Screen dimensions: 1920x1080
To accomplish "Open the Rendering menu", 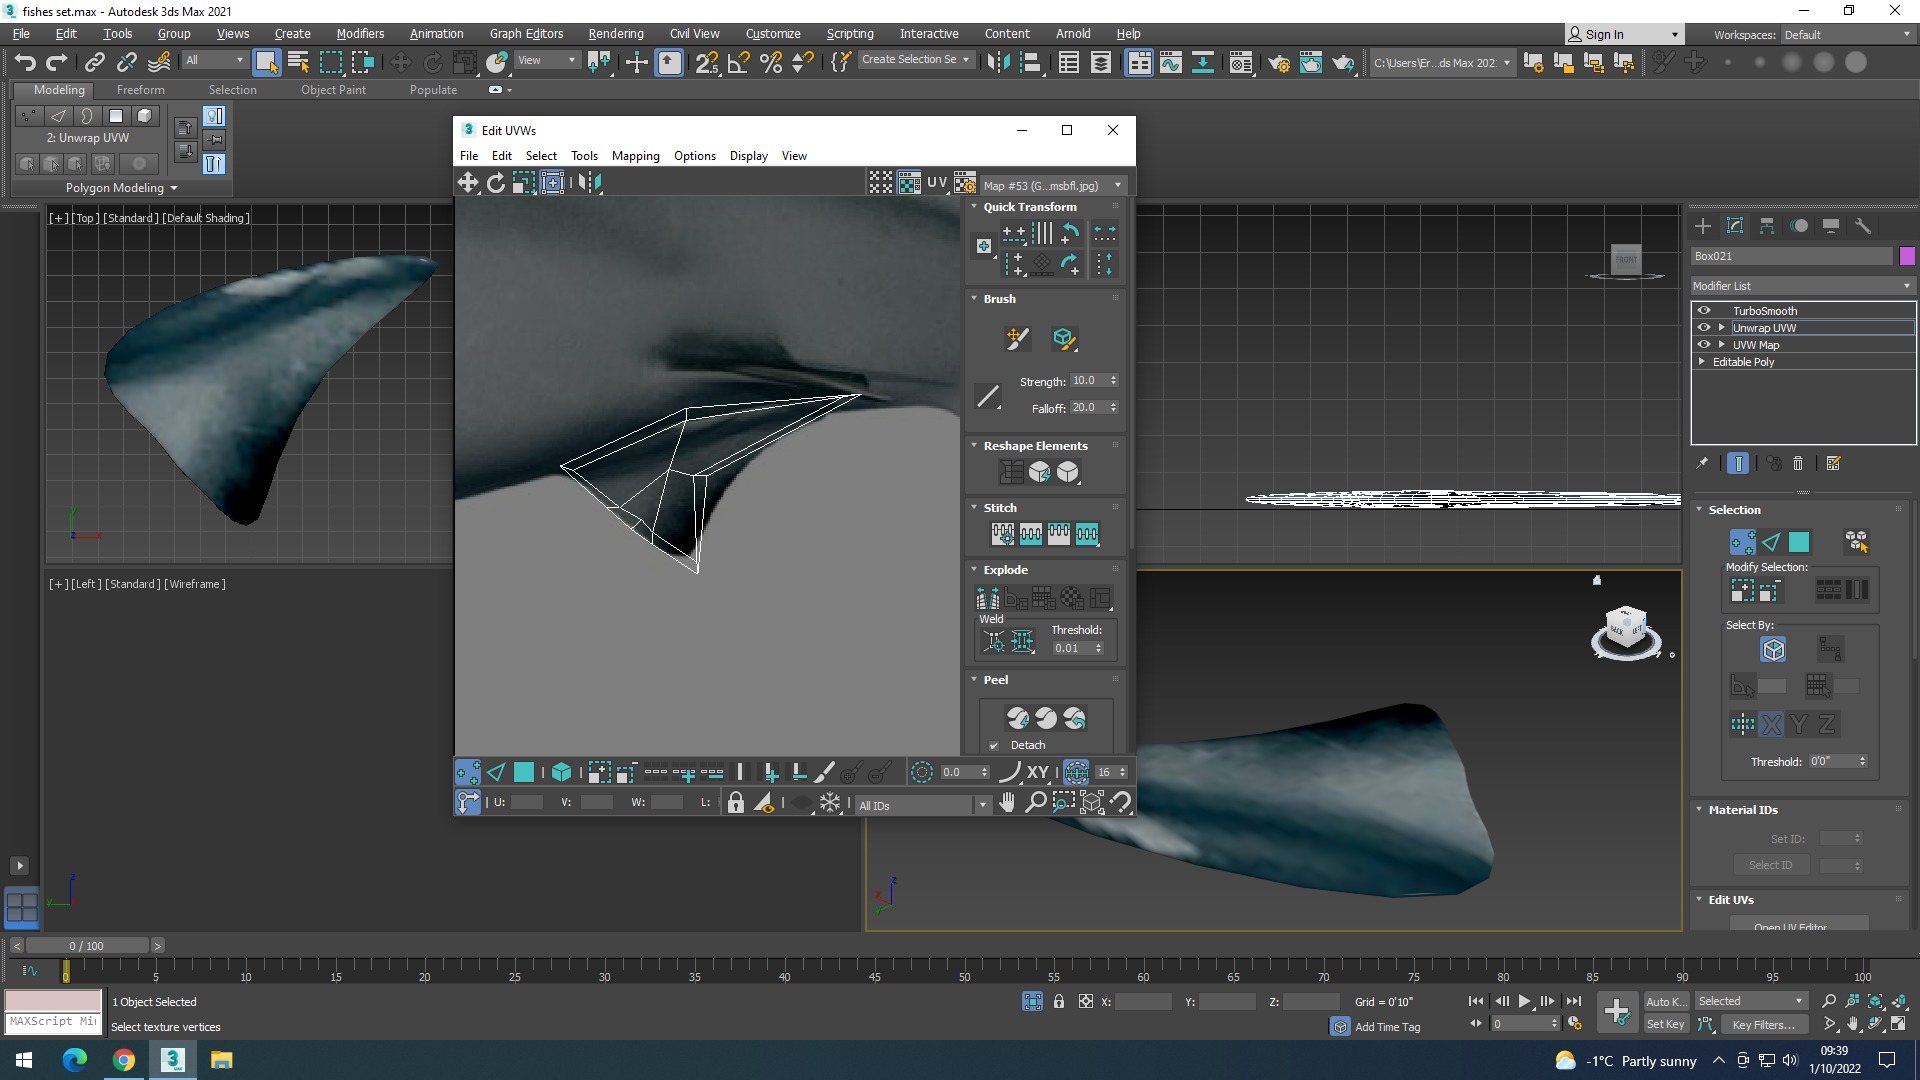I will [615, 33].
